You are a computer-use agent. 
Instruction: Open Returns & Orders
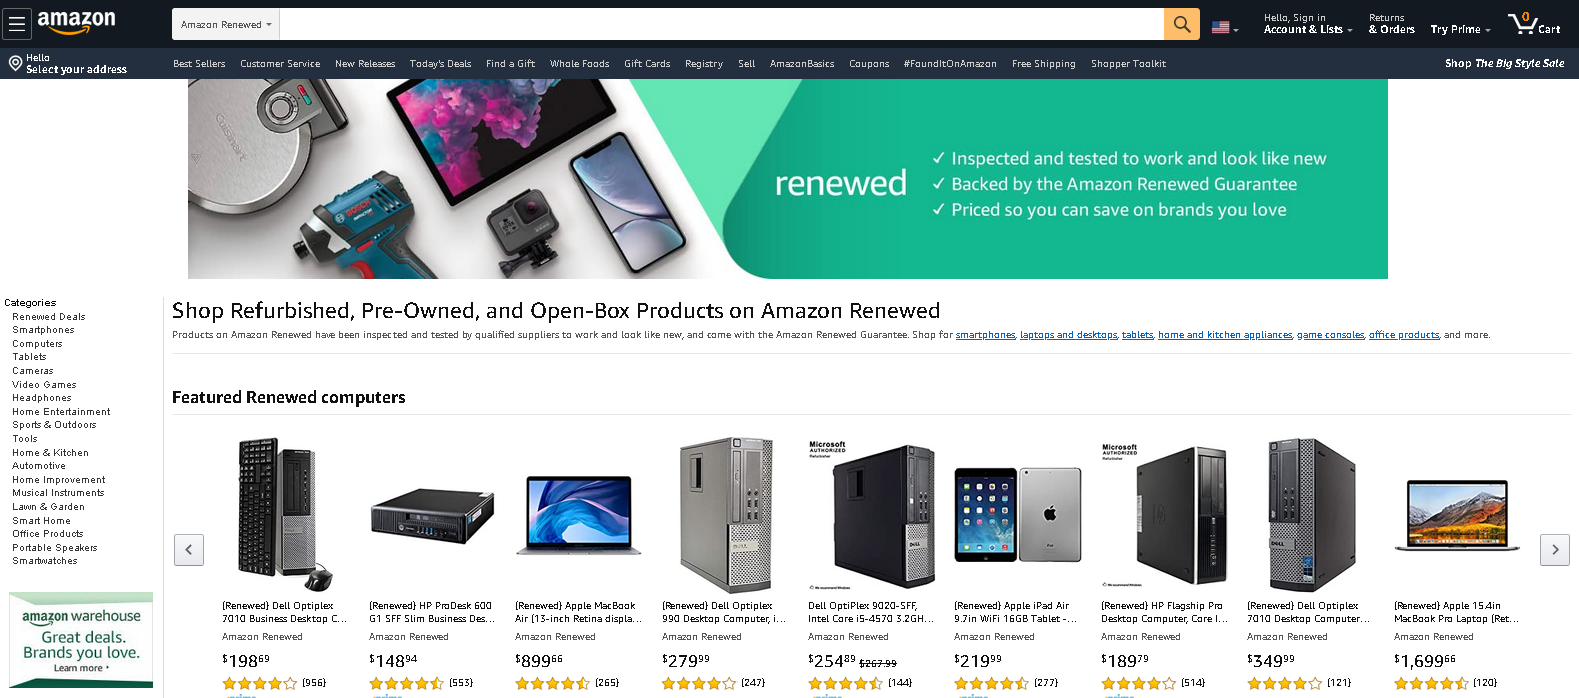1391,24
